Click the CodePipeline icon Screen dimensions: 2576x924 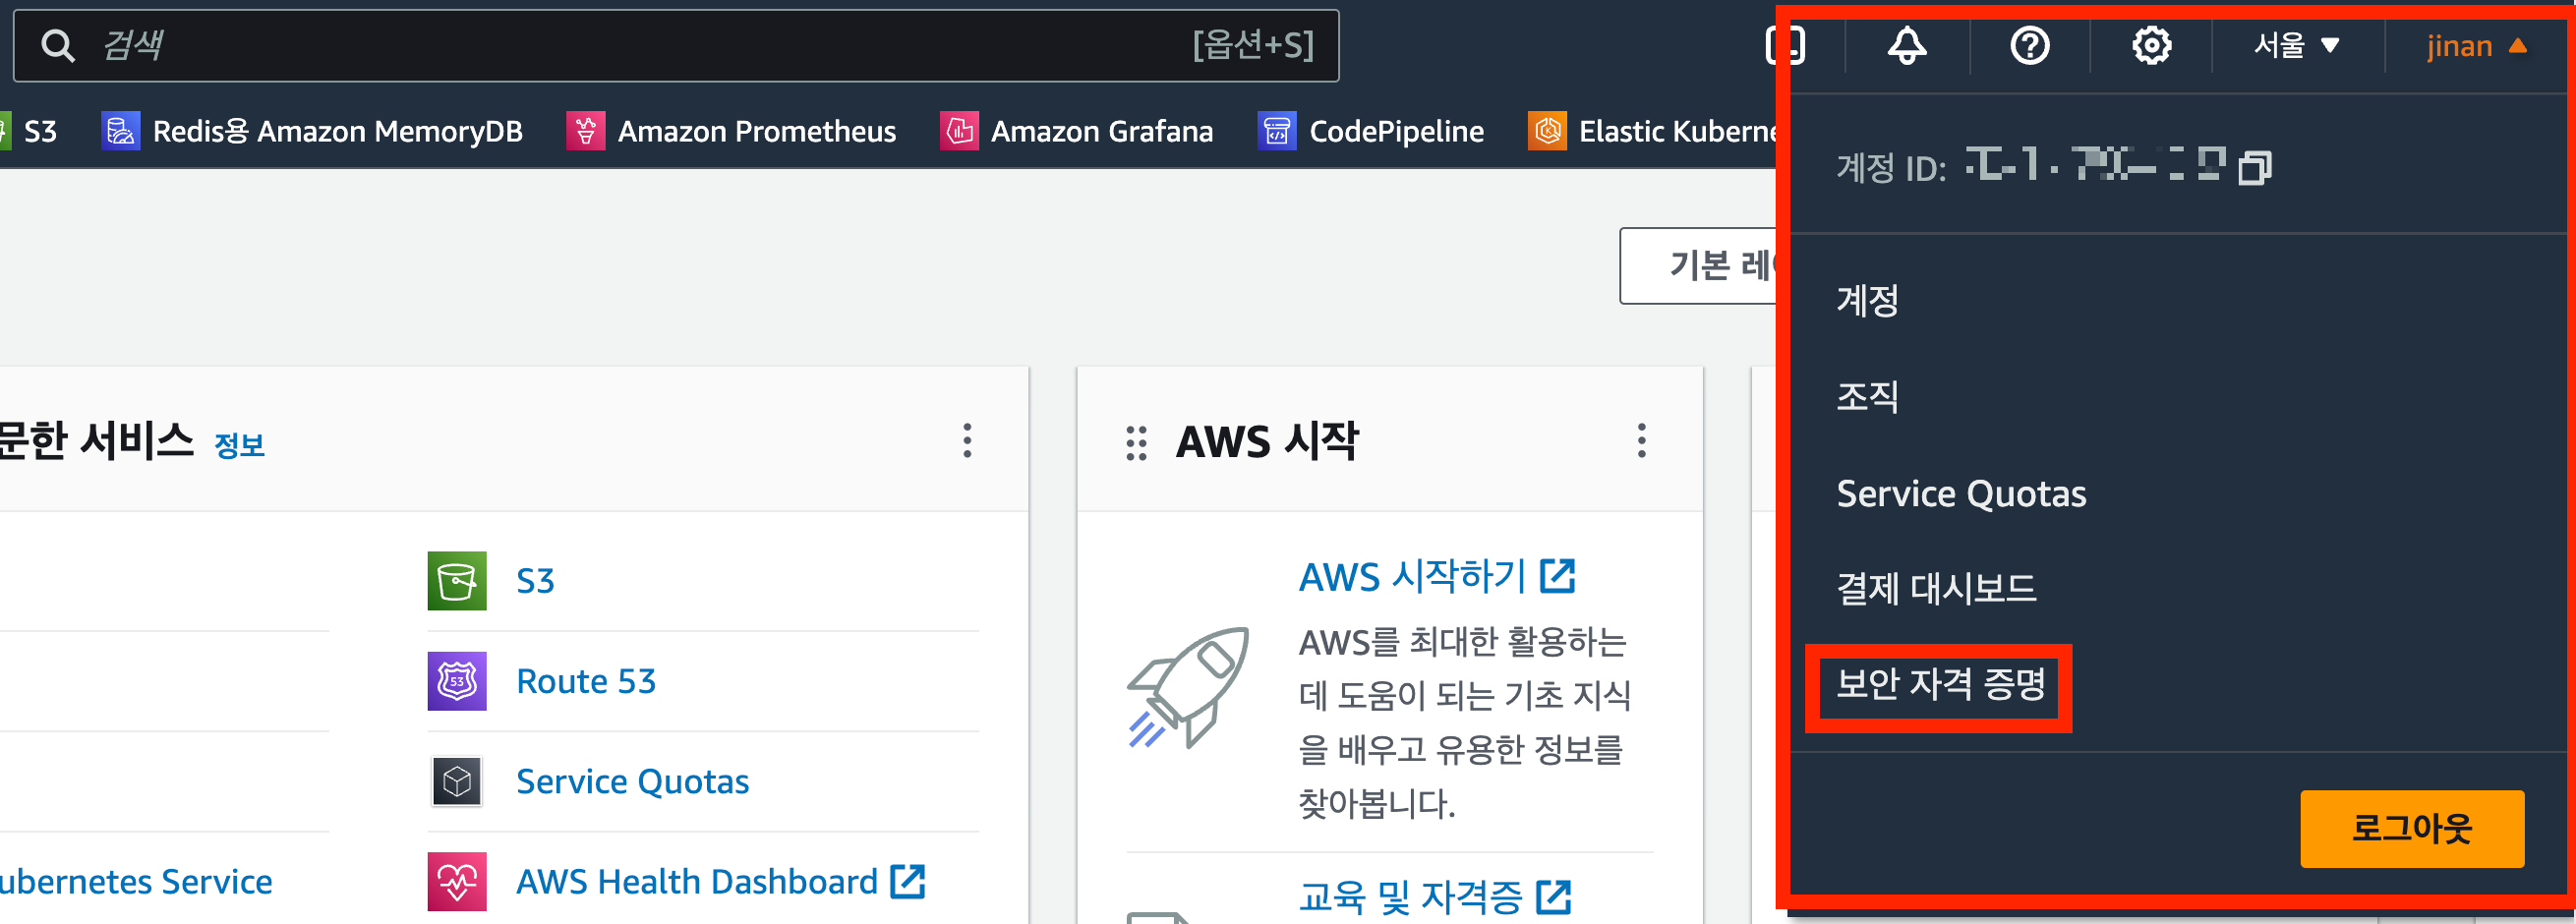(1277, 131)
